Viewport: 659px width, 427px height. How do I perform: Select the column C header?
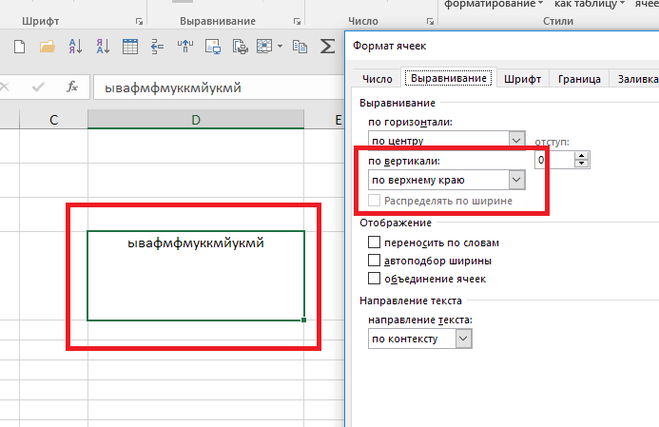(x=53, y=120)
